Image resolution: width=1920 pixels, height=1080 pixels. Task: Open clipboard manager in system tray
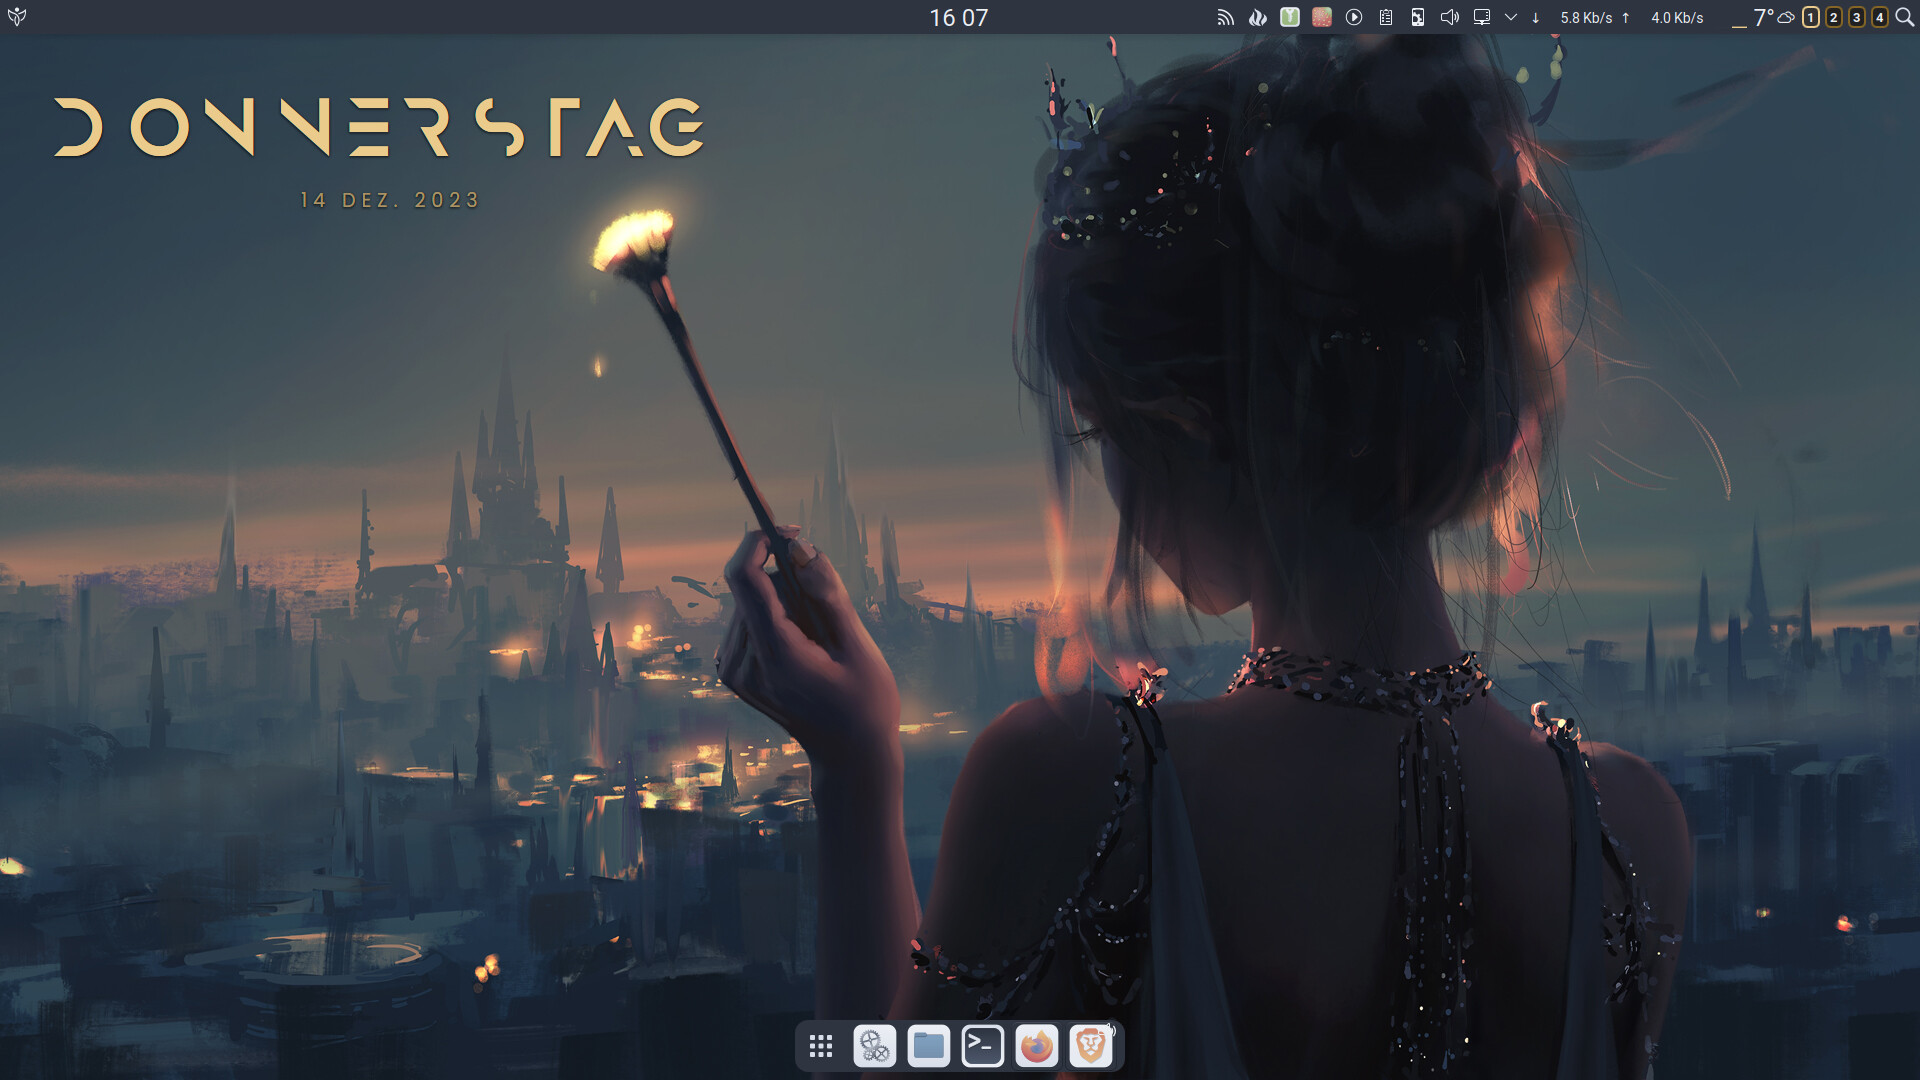point(1386,17)
